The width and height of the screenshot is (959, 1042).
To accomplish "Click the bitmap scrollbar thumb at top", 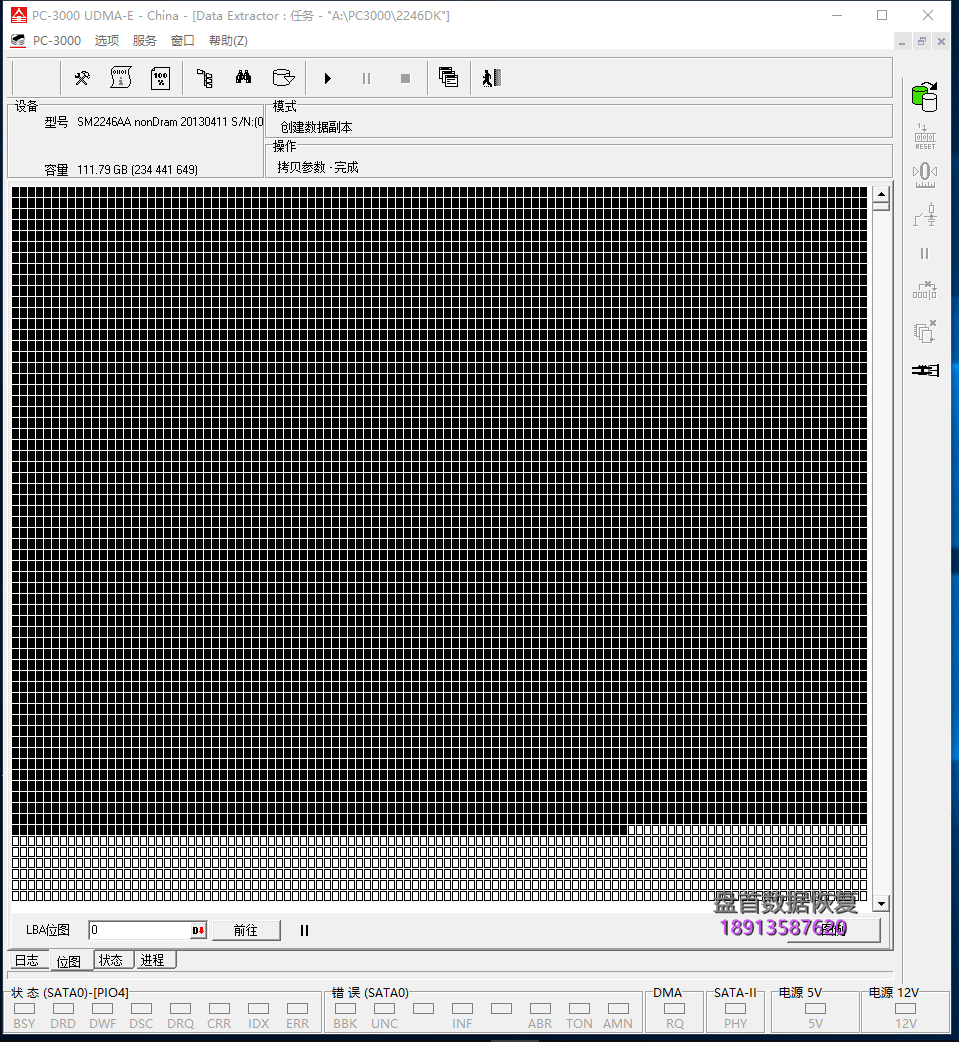I will pyautogui.click(x=881, y=206).
